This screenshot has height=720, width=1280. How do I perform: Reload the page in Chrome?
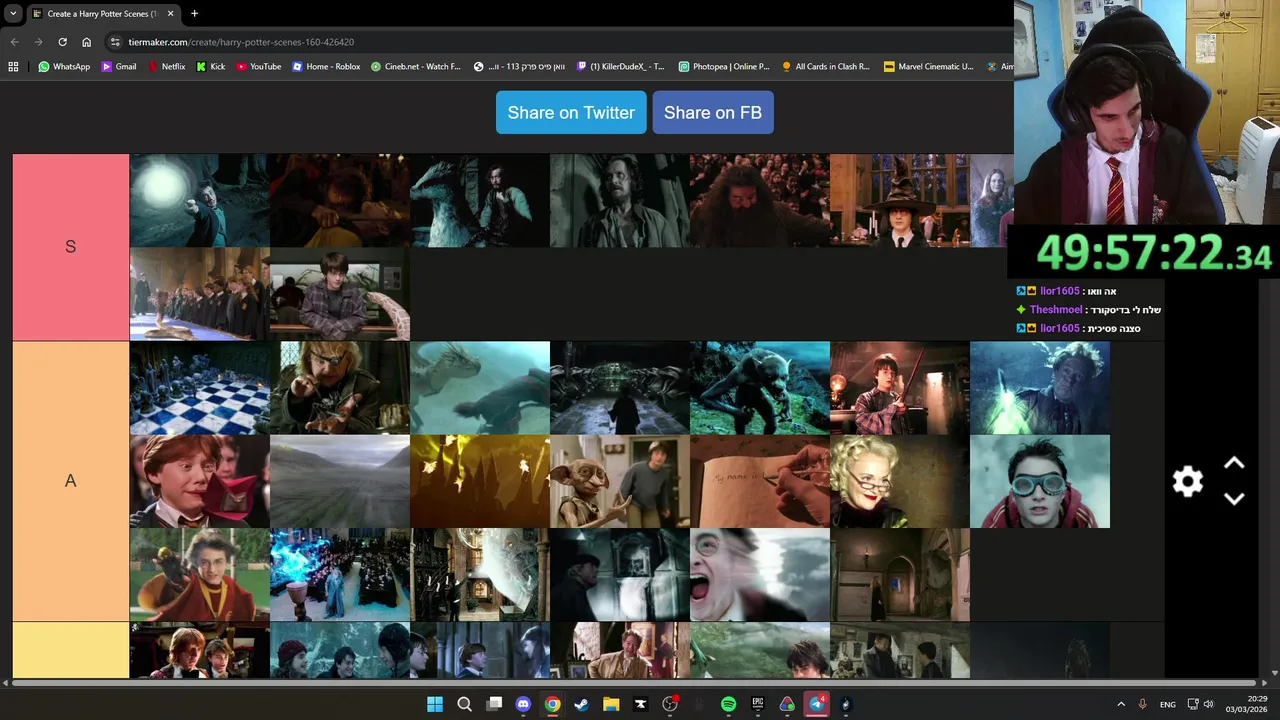click(x=62, y=42)
